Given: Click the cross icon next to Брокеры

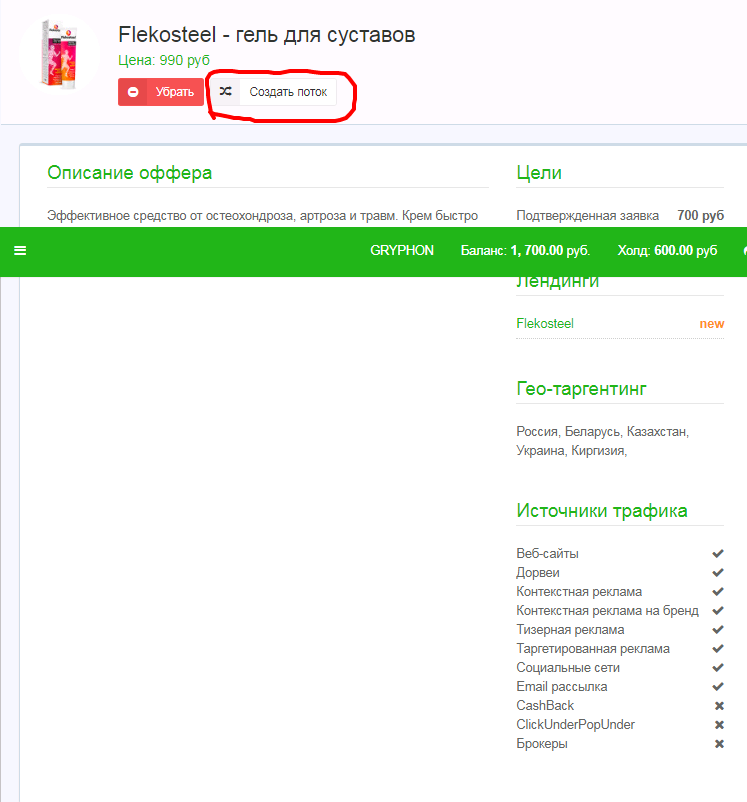Looking at the screenshot, I should tap(718, 743).
